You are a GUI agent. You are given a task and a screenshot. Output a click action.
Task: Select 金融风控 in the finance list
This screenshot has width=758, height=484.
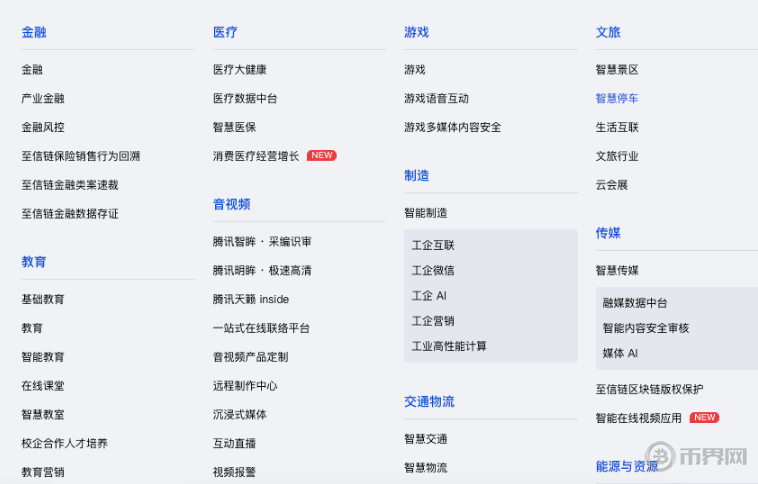[43, 127]
